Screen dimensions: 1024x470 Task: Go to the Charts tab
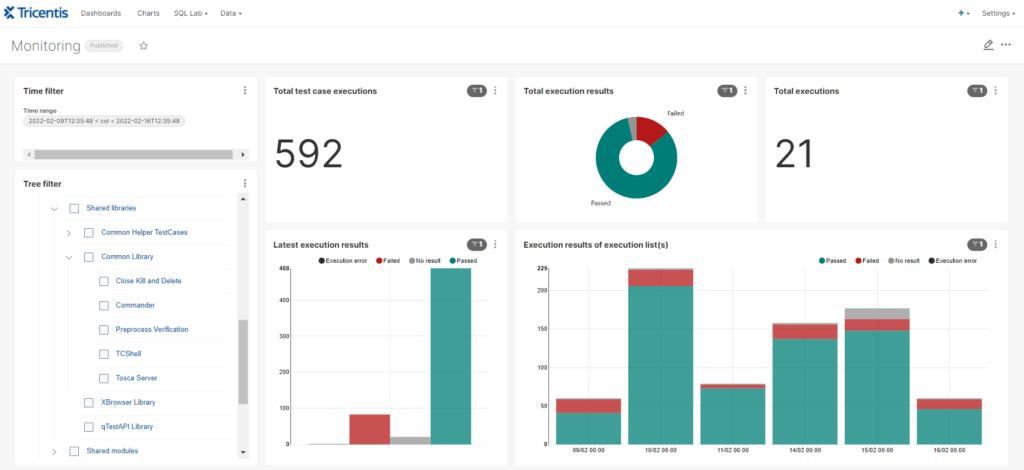(x=148, y=13)
